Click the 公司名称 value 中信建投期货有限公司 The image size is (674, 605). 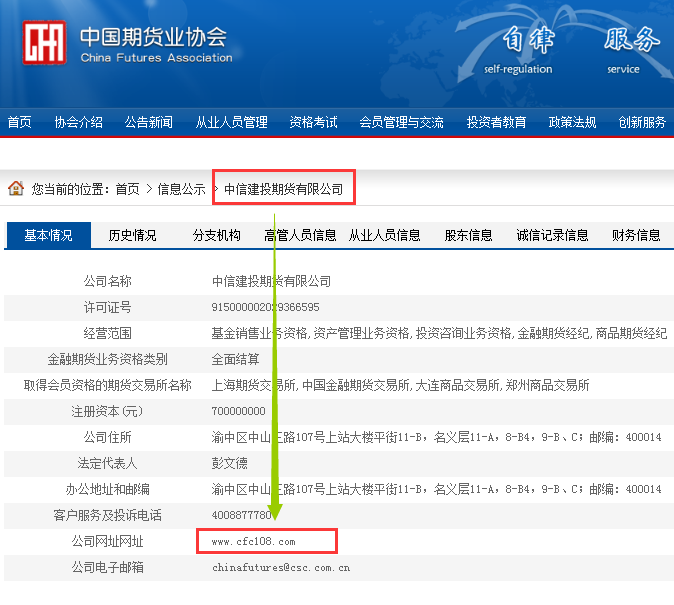point(271,281)
